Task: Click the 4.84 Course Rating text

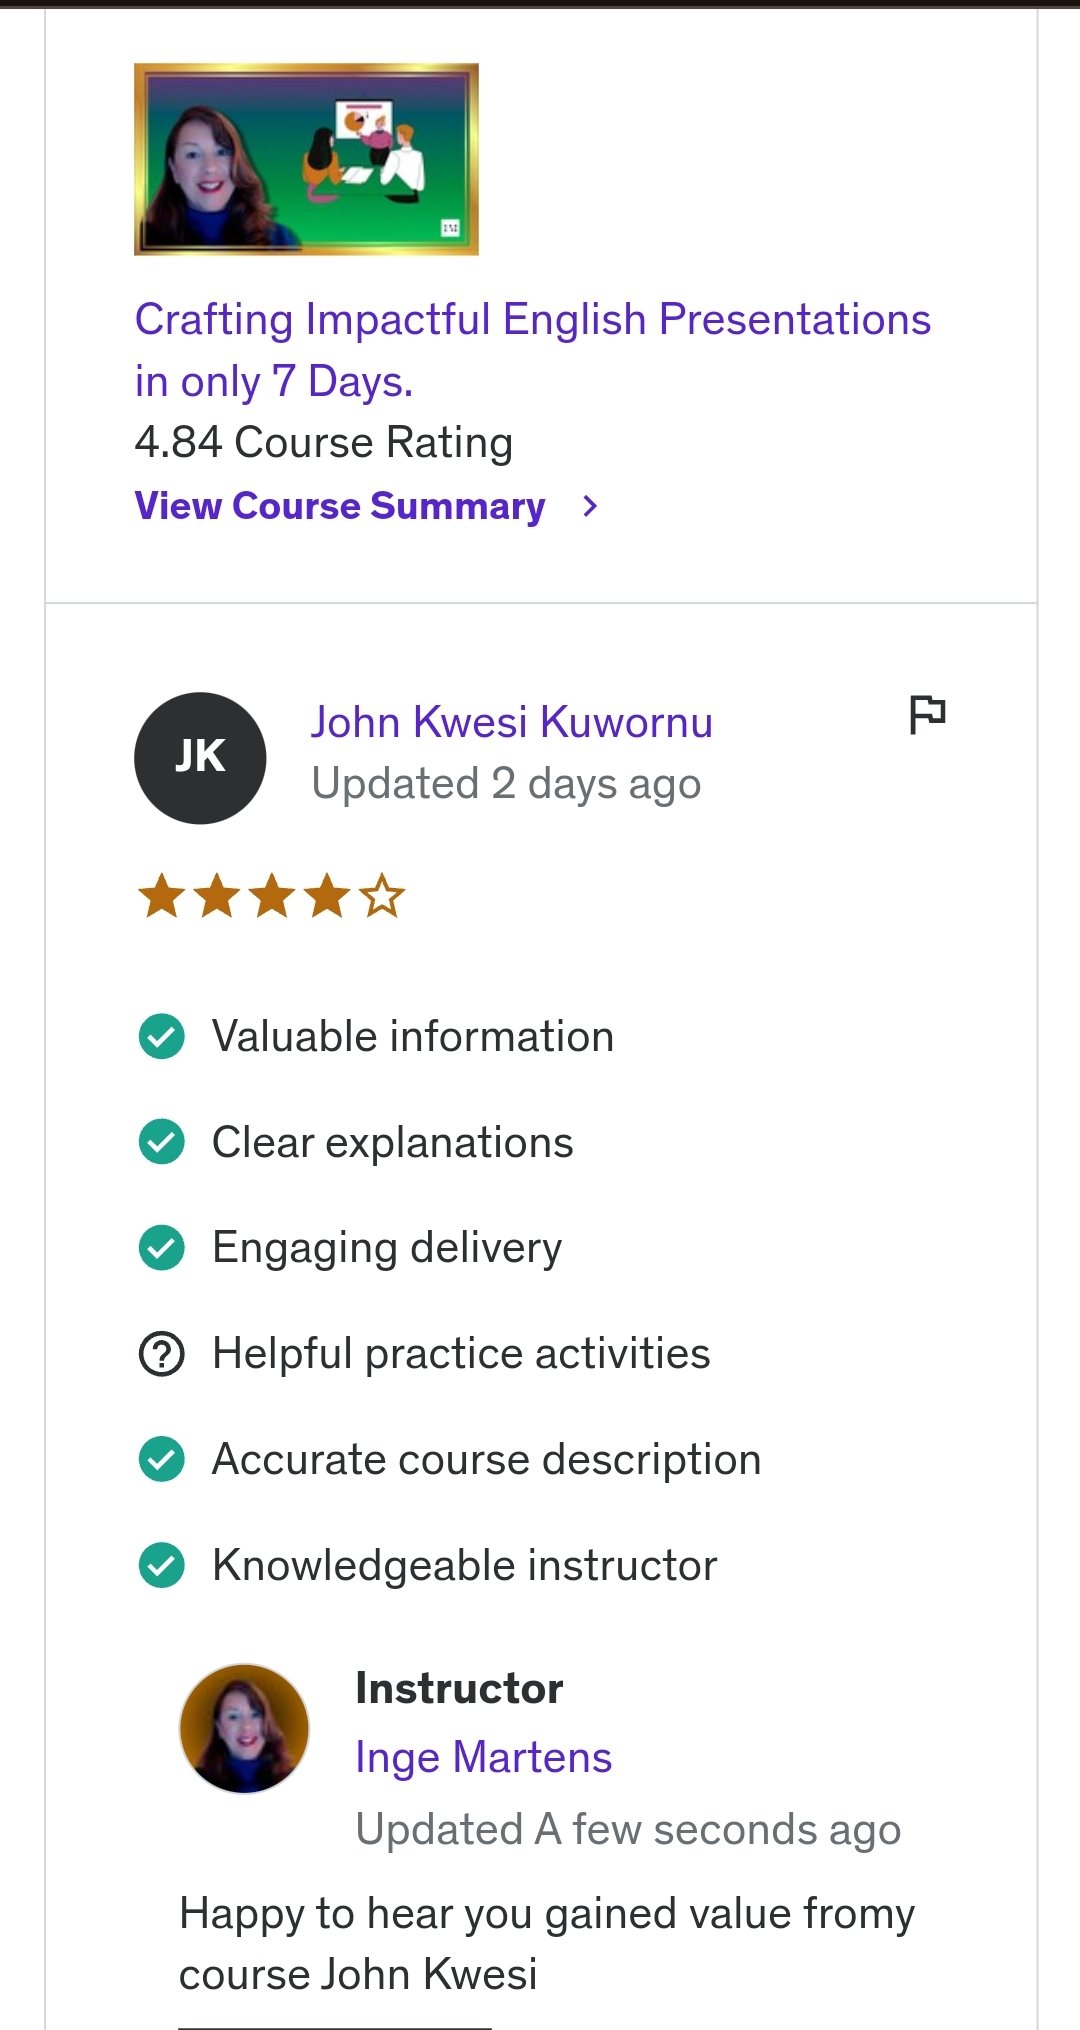Action: (x=324, y=443)
